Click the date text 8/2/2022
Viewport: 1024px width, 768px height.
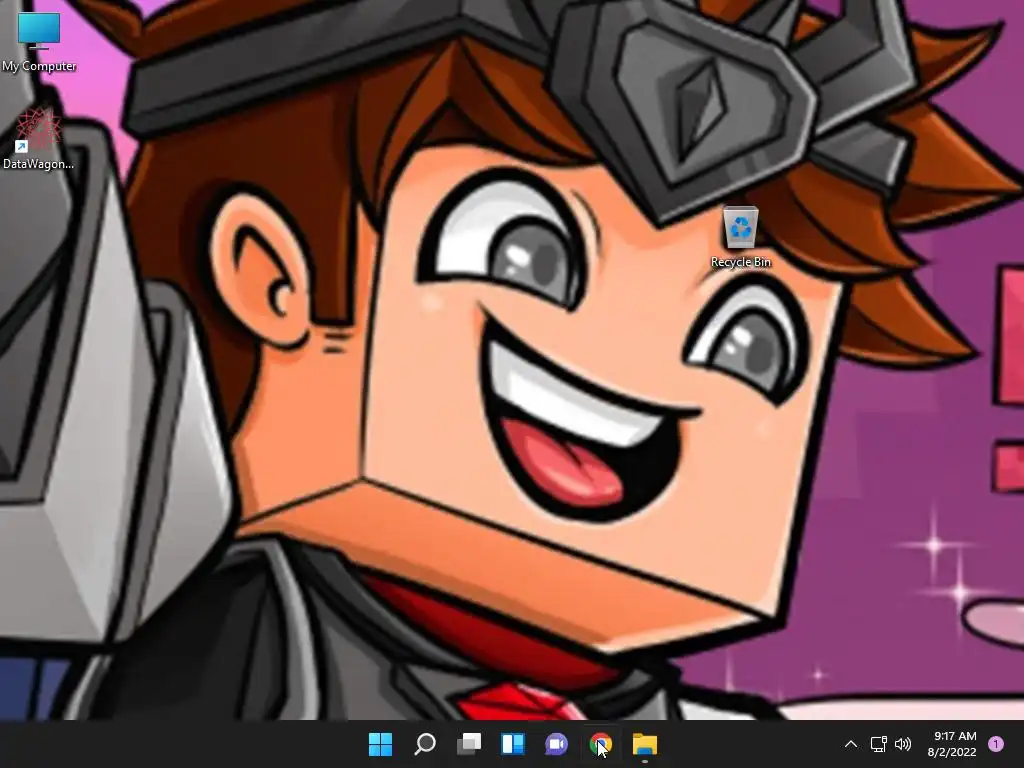click(x=952, y=752)
